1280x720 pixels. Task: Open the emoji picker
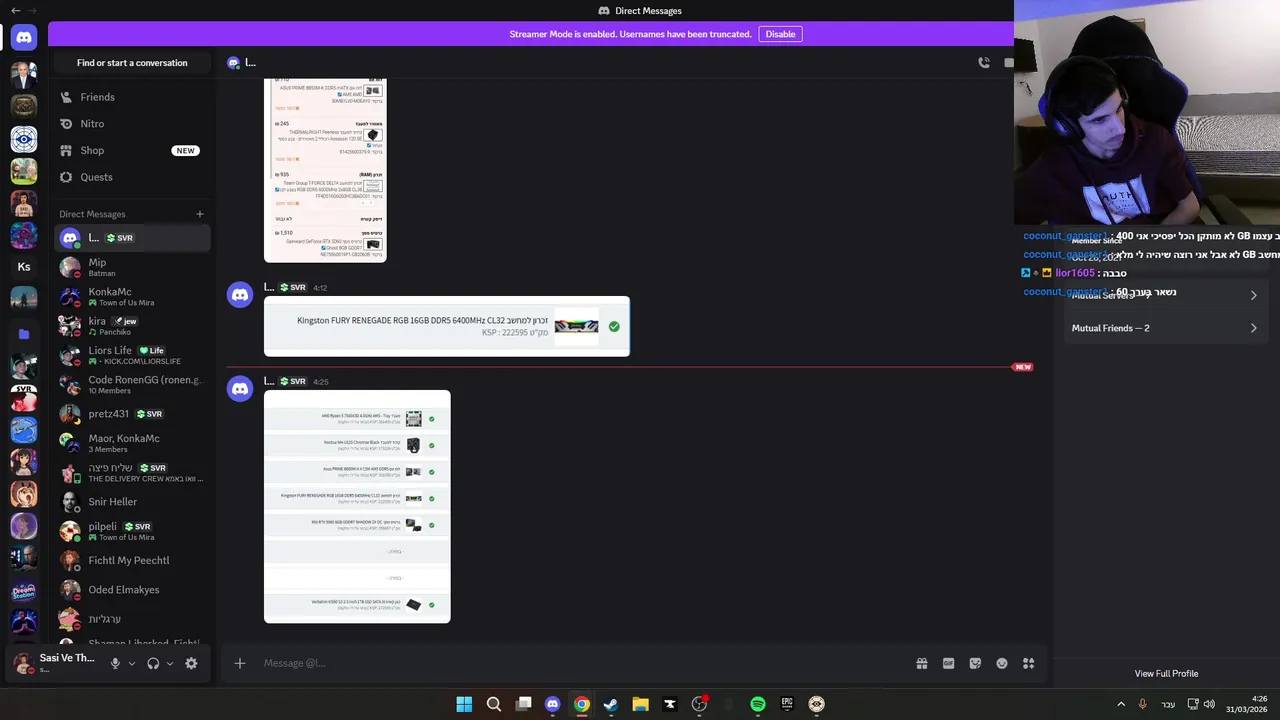[1002, 663]
